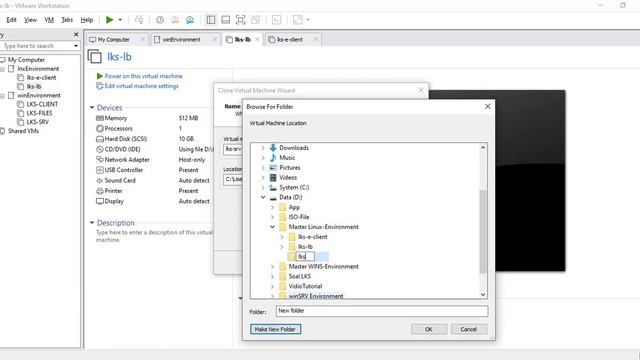Select the ISO-File folder
Viewport: 640px width, 360px height.
pos(299,217)
